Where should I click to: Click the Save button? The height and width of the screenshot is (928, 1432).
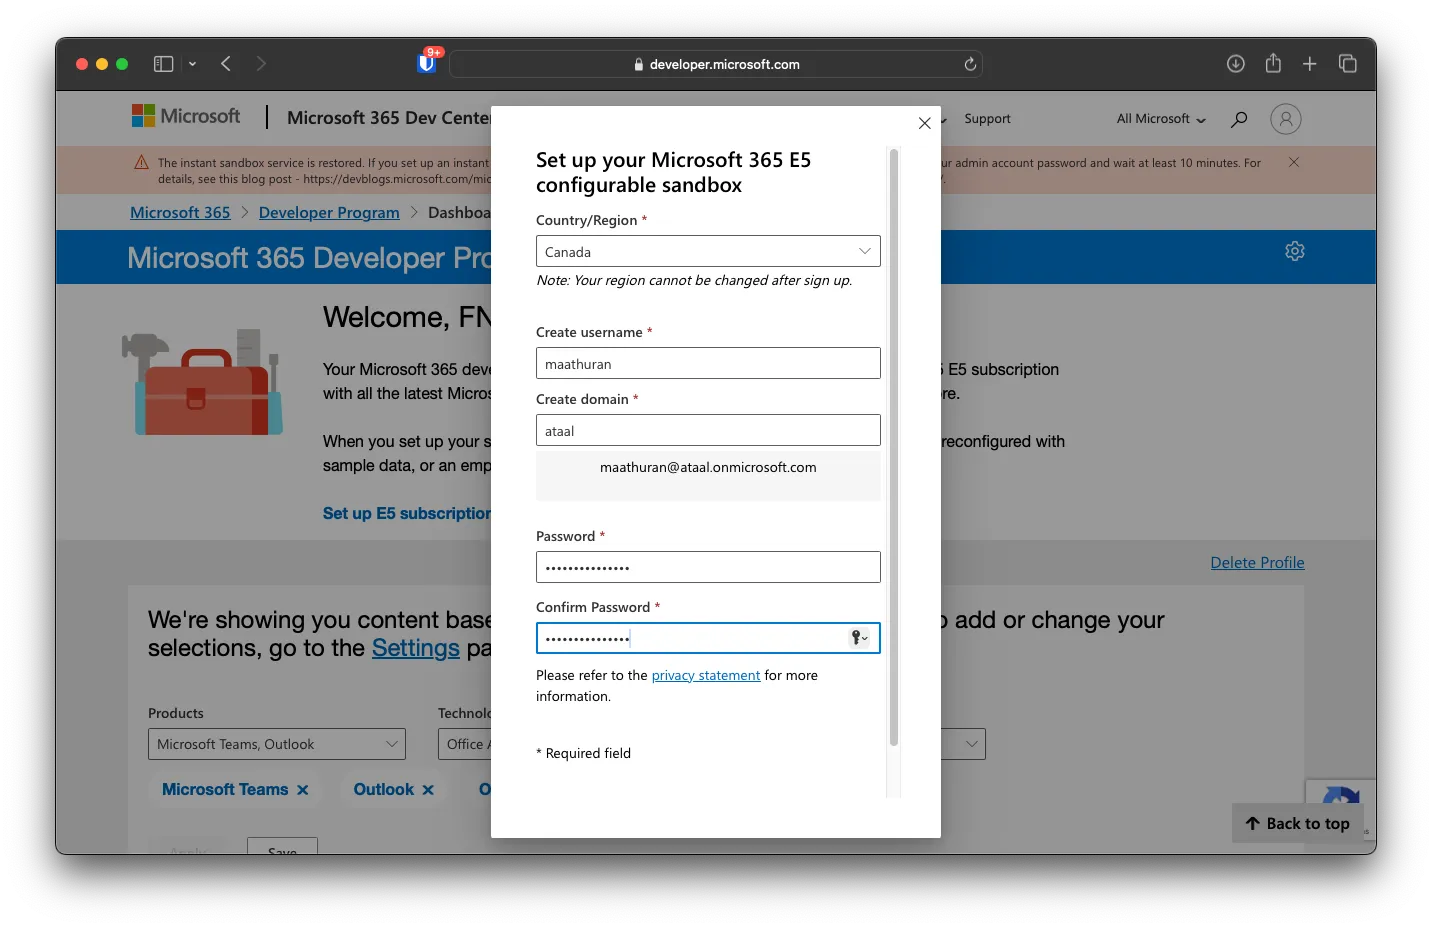pos(282,846)
